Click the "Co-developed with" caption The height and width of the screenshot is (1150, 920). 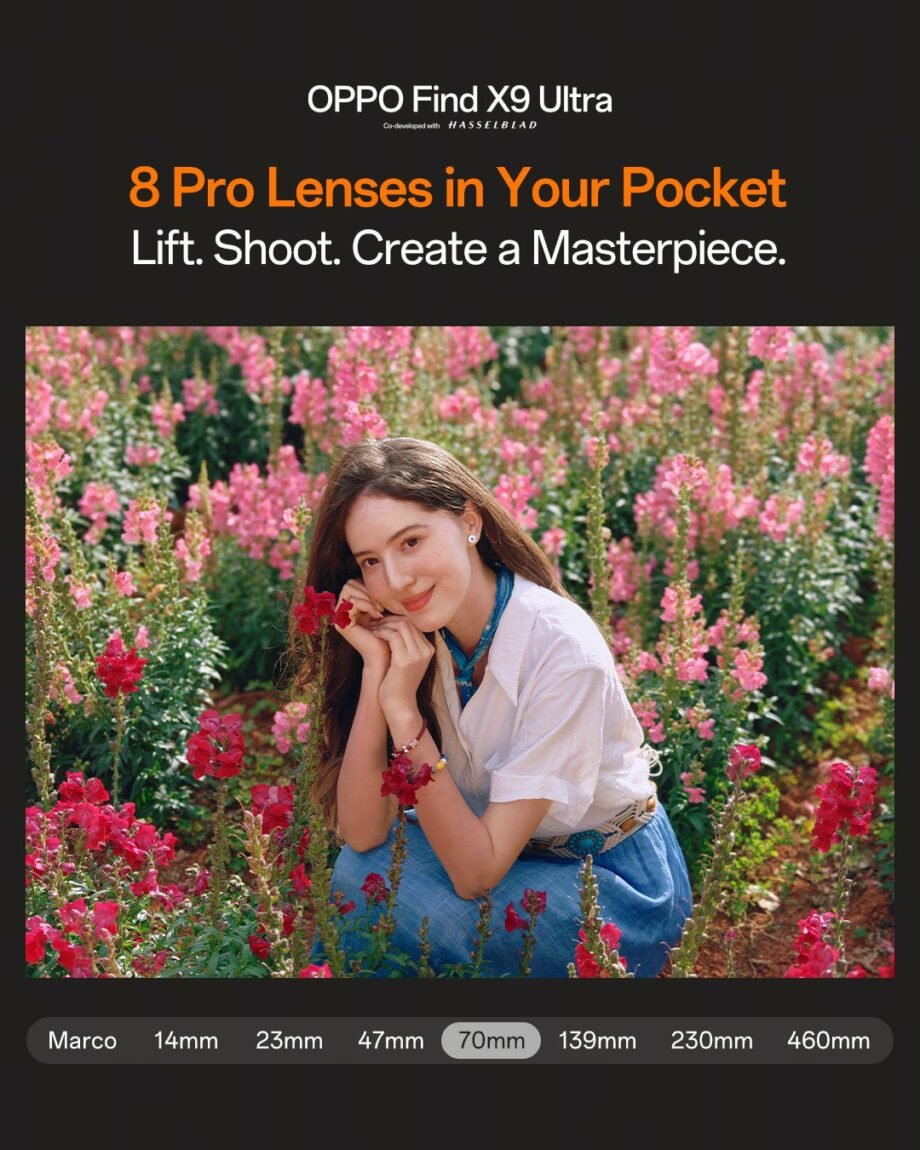pos(412,126)
